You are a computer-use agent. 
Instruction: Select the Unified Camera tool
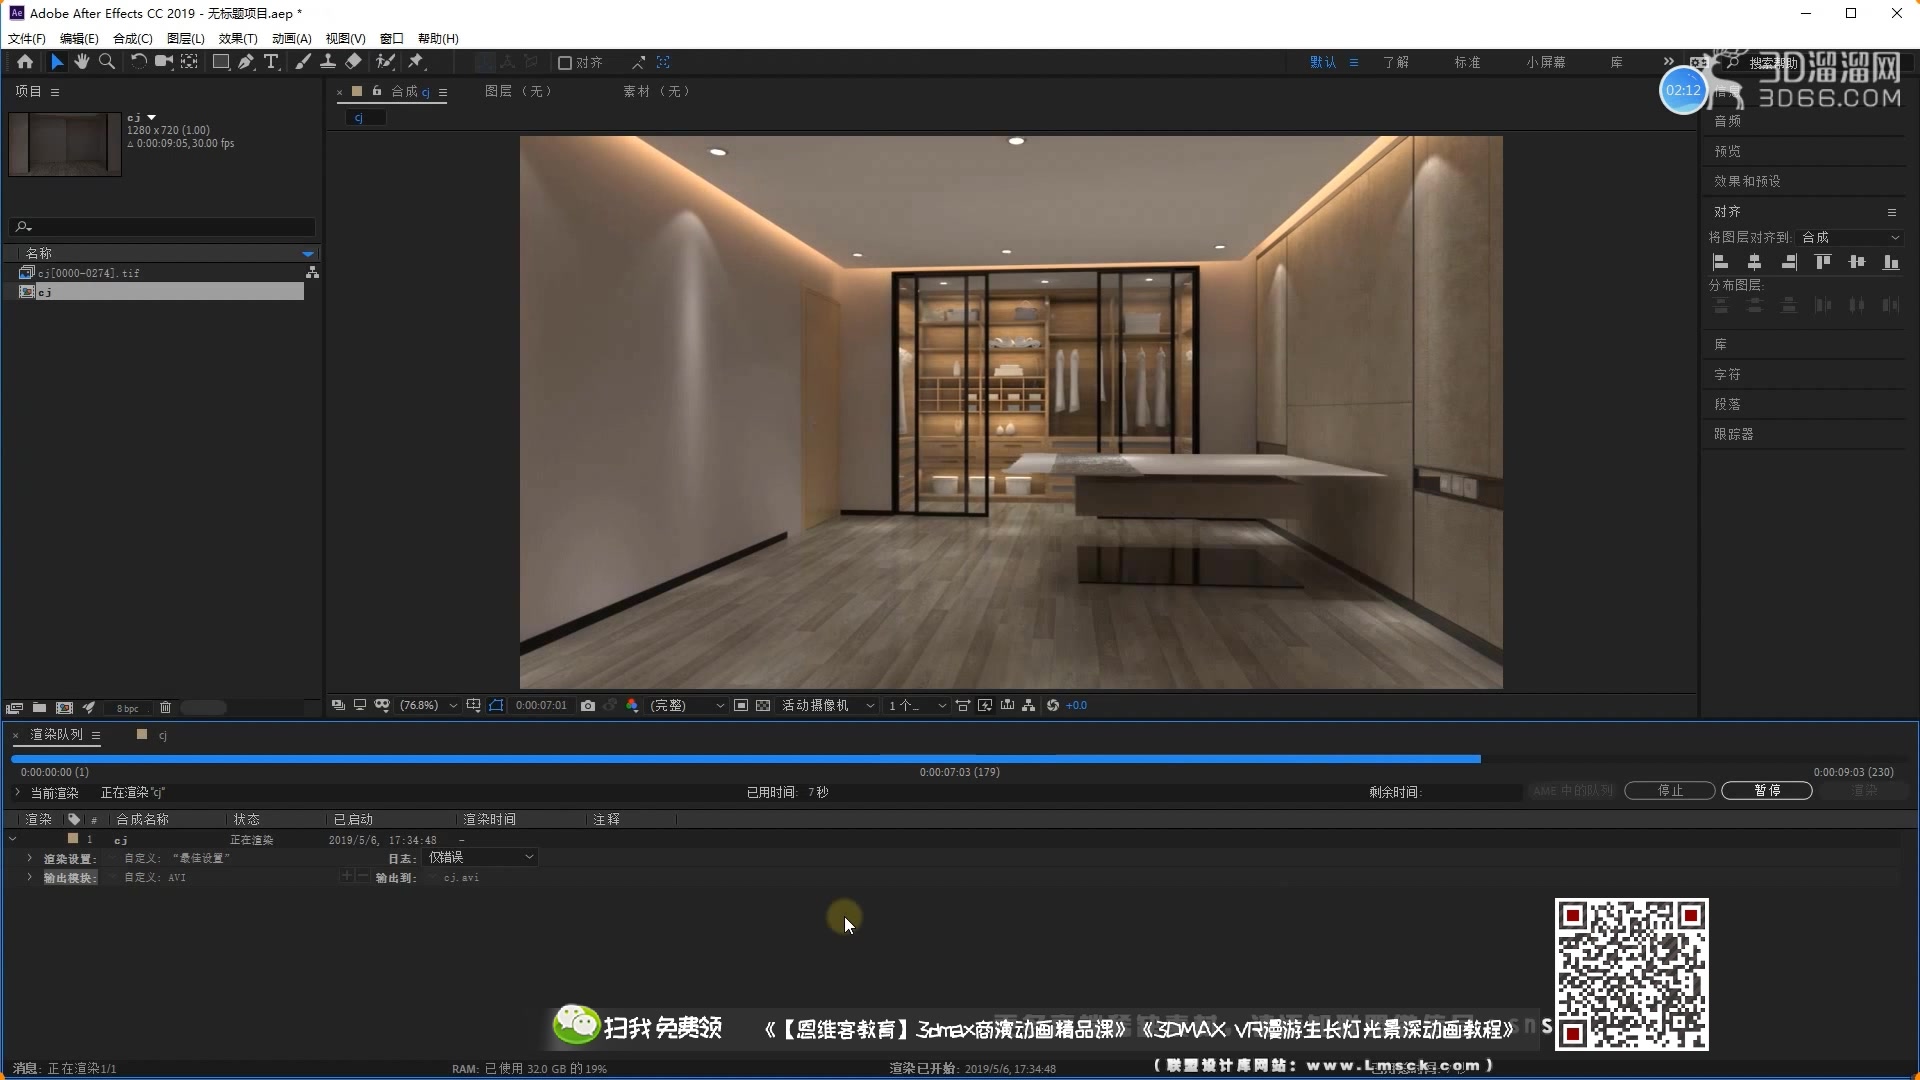(163, 62)
